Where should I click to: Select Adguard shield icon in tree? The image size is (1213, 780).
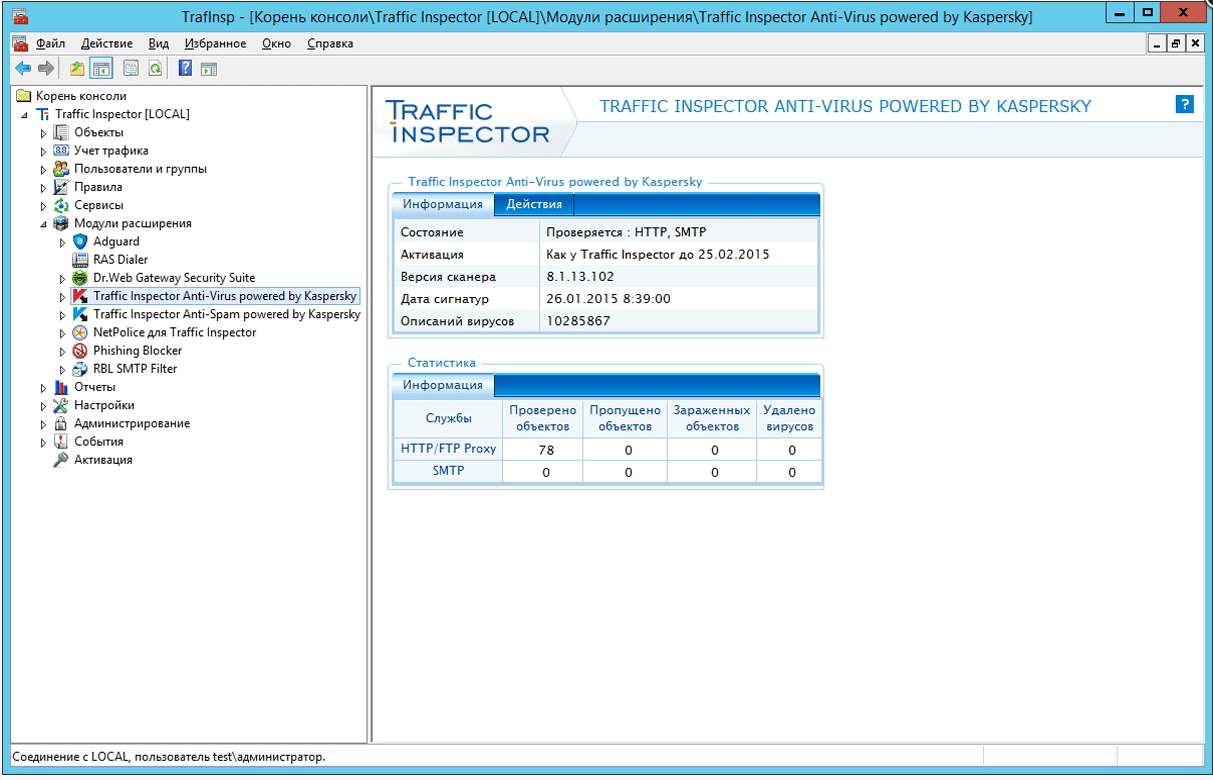(x=81, y=241)
